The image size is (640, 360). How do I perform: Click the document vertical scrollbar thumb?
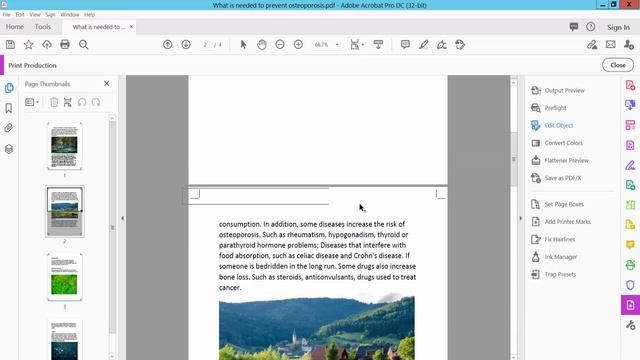pyautogui.click(x=514, y=159)
